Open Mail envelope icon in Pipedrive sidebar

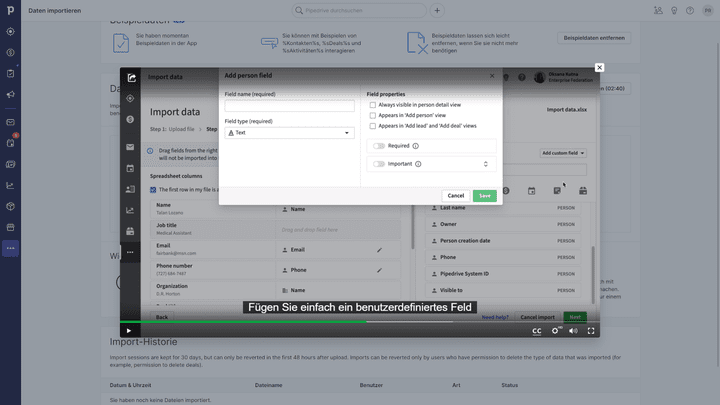(x=11, y=122)
